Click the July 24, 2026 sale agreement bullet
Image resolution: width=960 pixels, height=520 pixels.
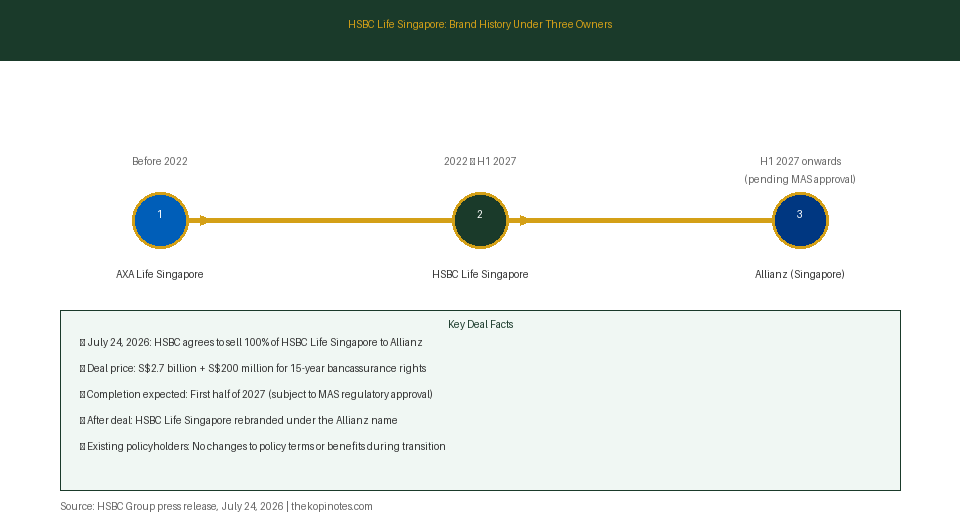[251, 342]
